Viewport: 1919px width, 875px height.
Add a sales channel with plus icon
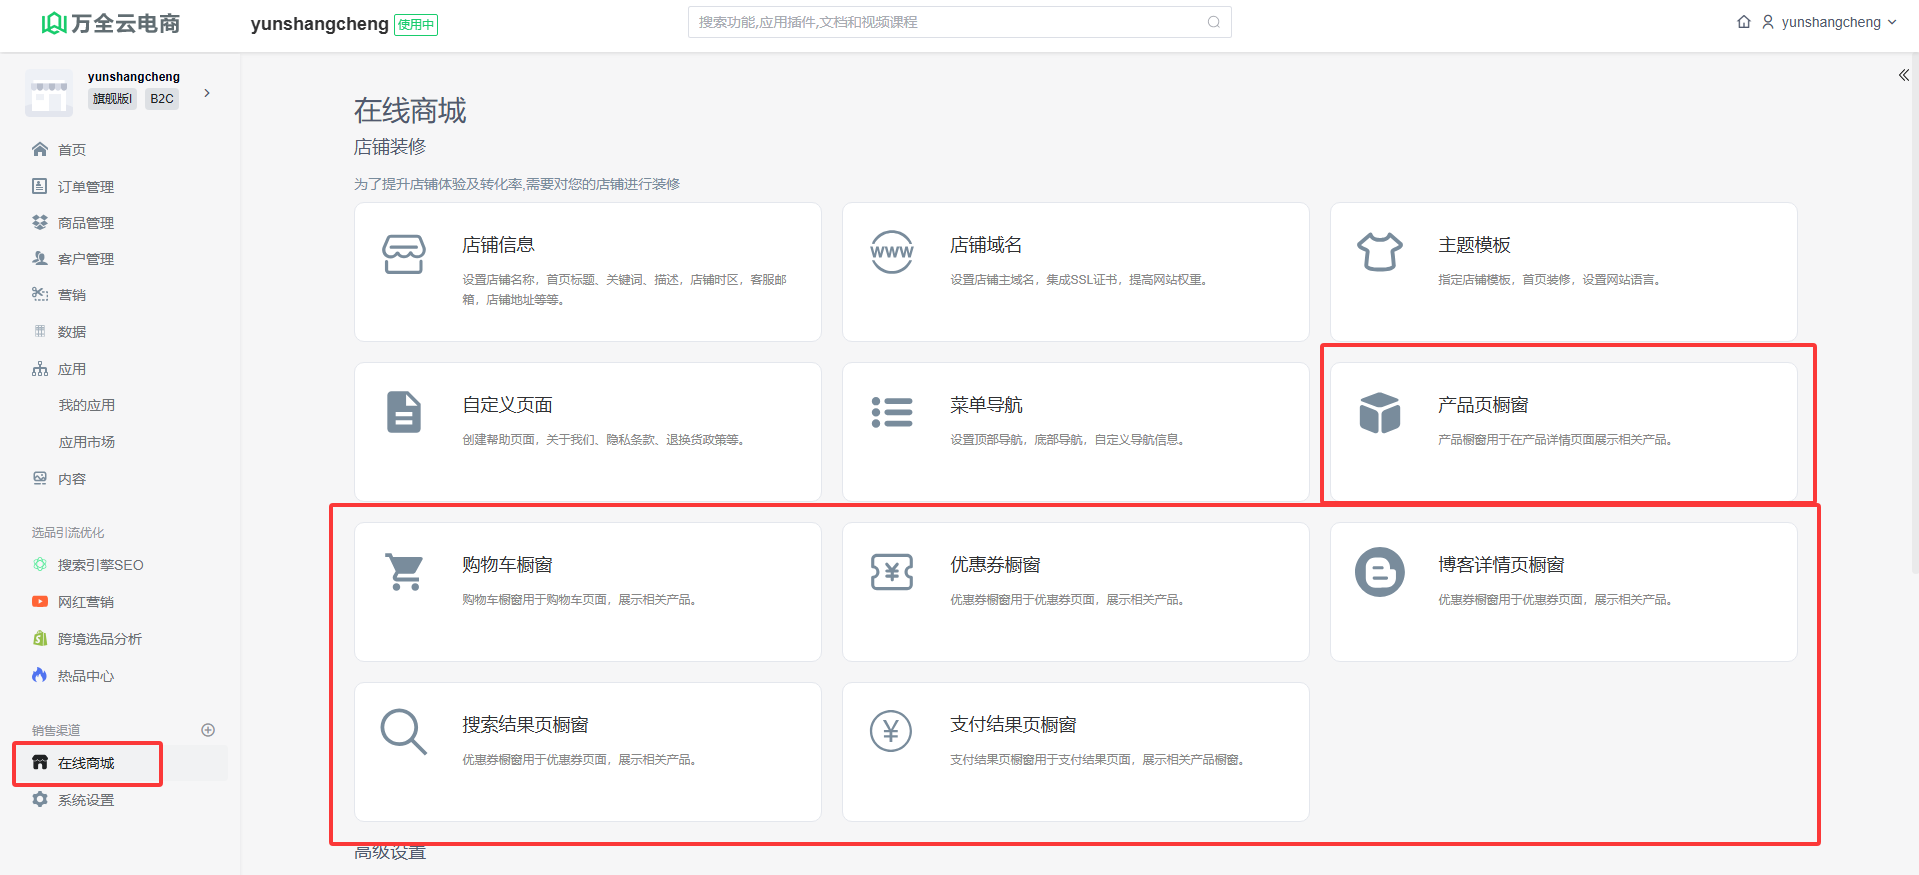[x=208, y=730]
